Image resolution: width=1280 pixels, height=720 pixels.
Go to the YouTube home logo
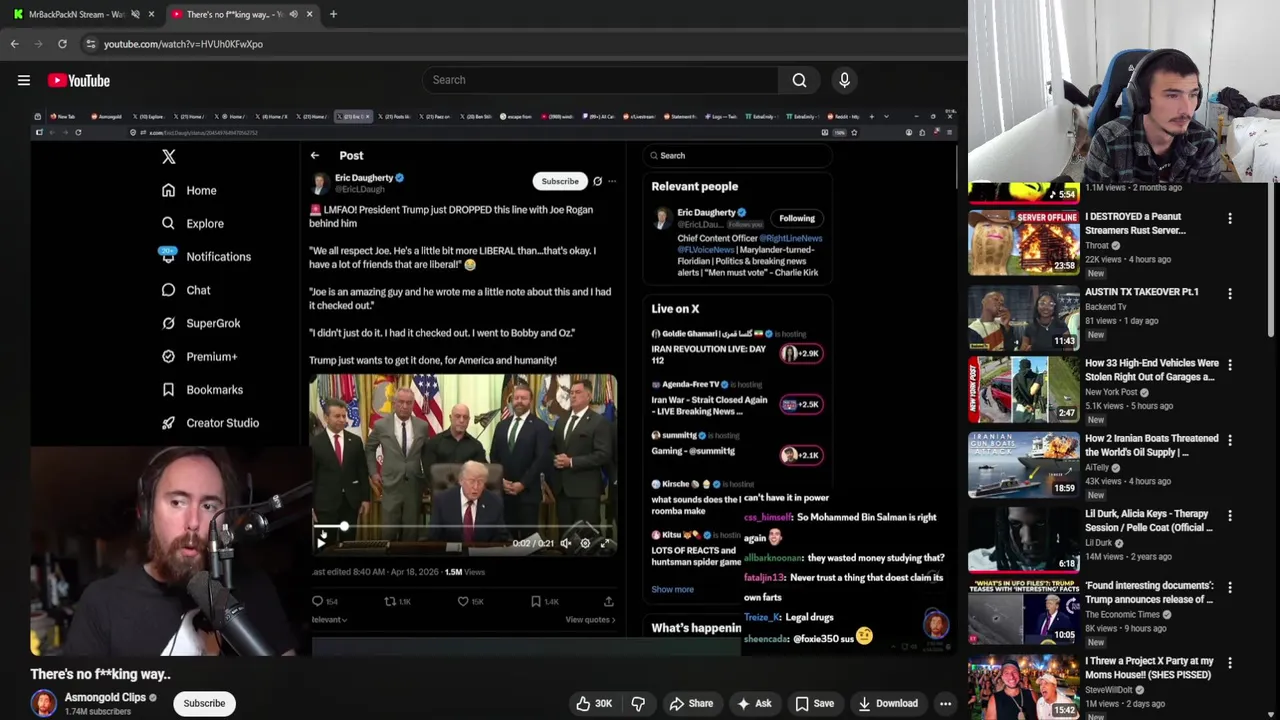[79, 80]
